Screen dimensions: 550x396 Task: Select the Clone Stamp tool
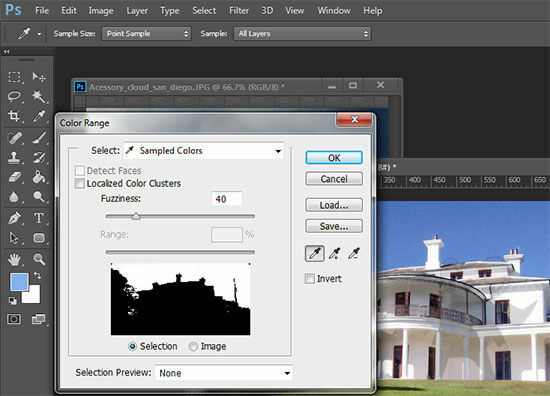[14, 157]
